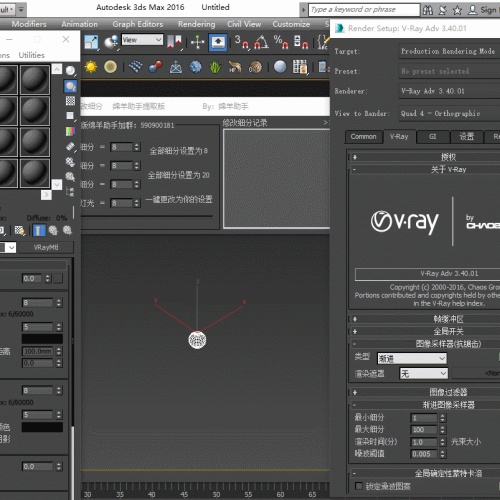Click the green grass icon
Image resolution: width=500 pixels, height=500 pixels.
point(215,67)
